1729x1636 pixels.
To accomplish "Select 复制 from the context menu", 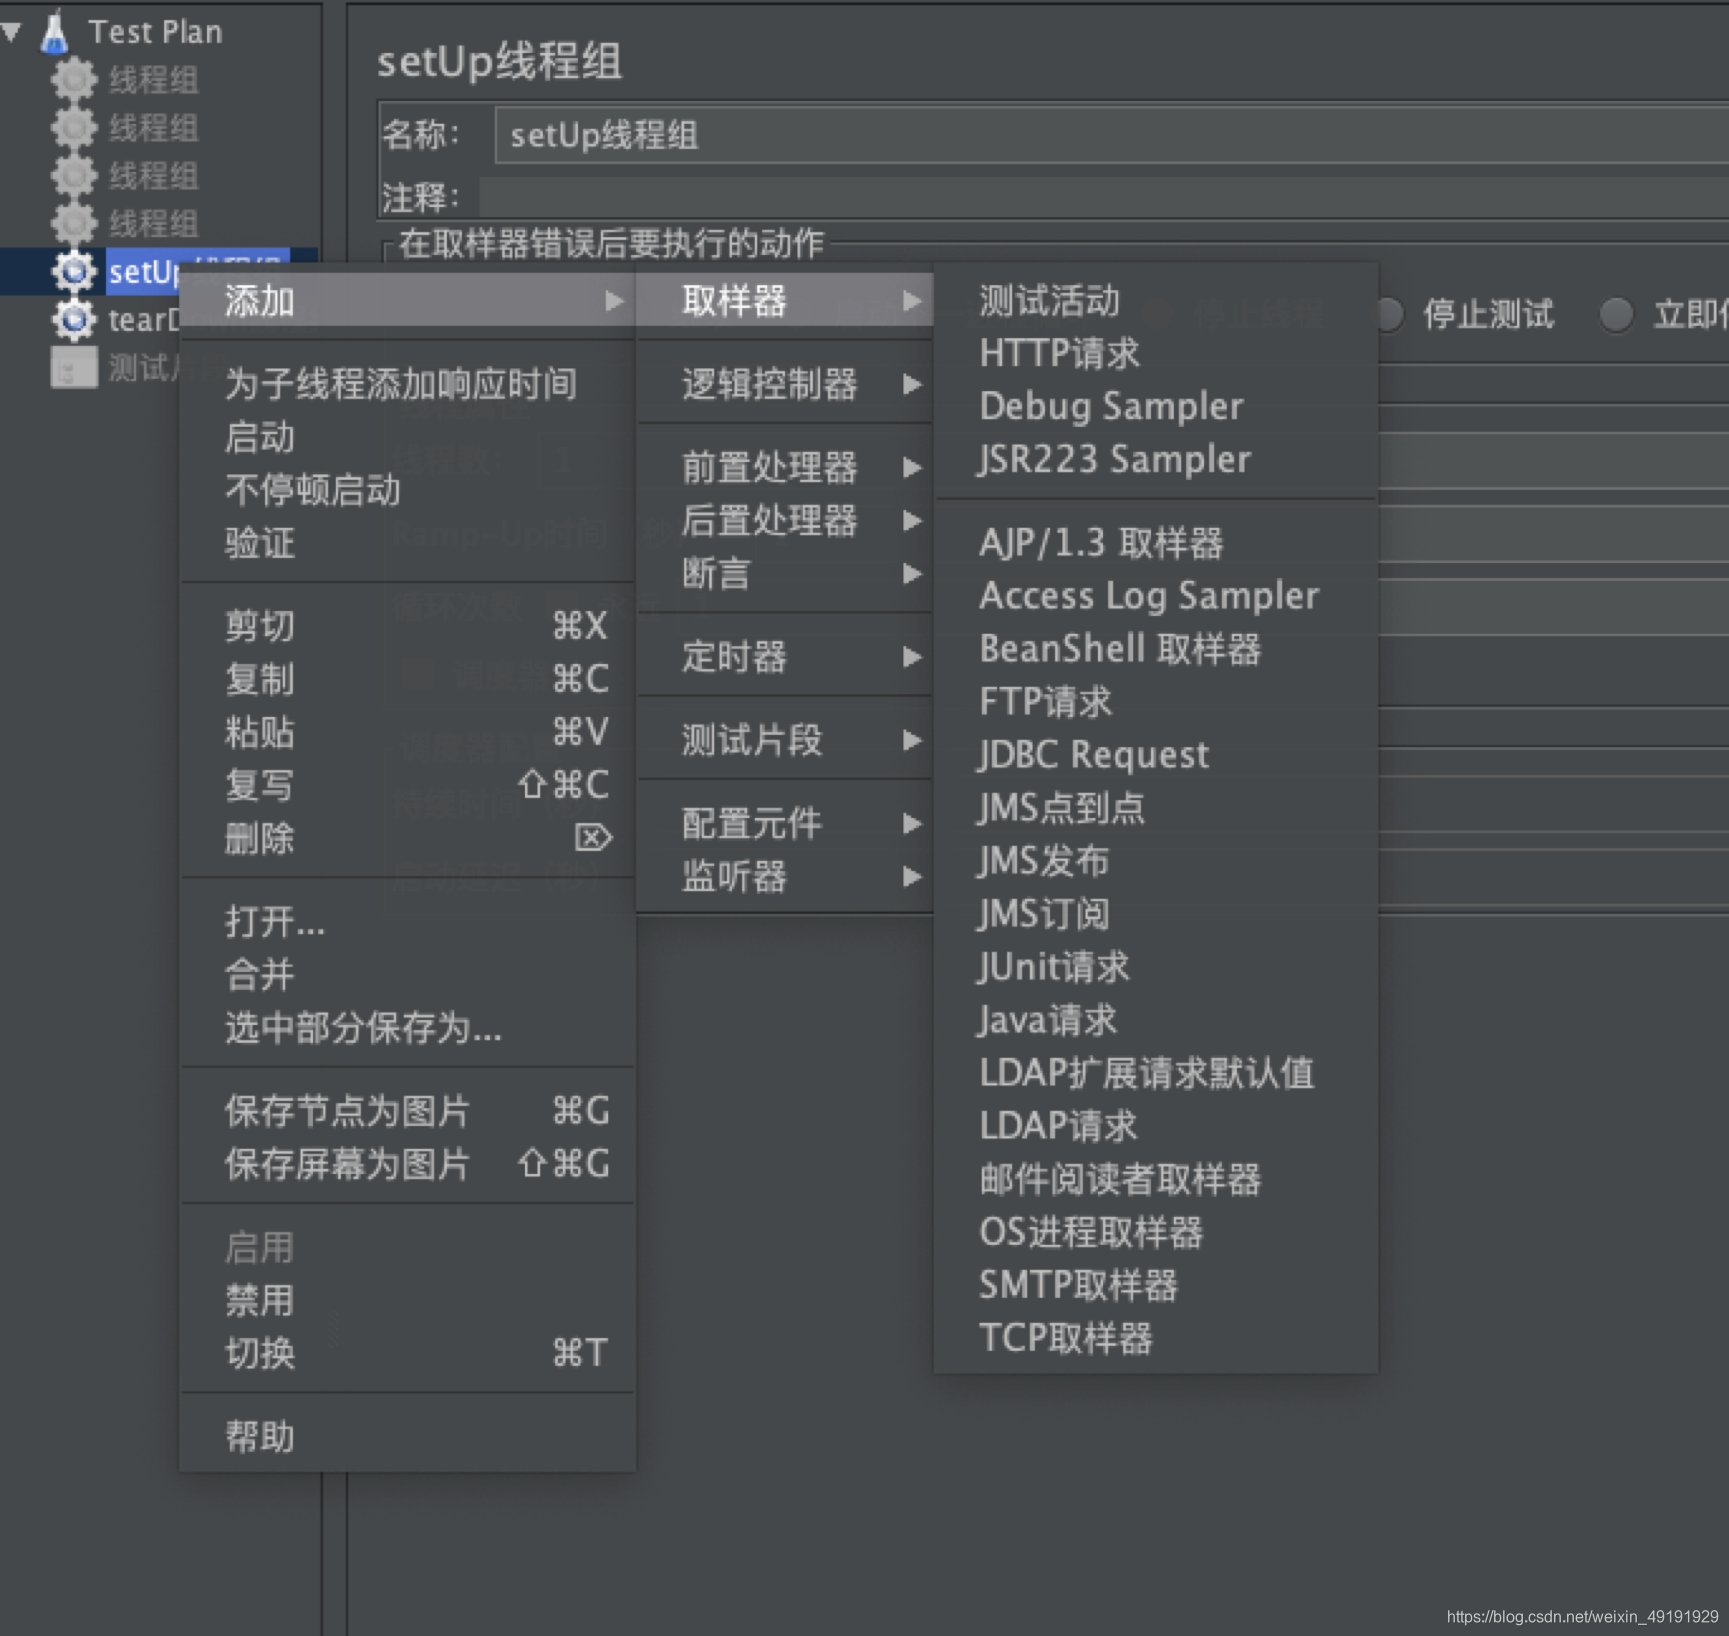I will pyautogui.click(x=407, y=679).
